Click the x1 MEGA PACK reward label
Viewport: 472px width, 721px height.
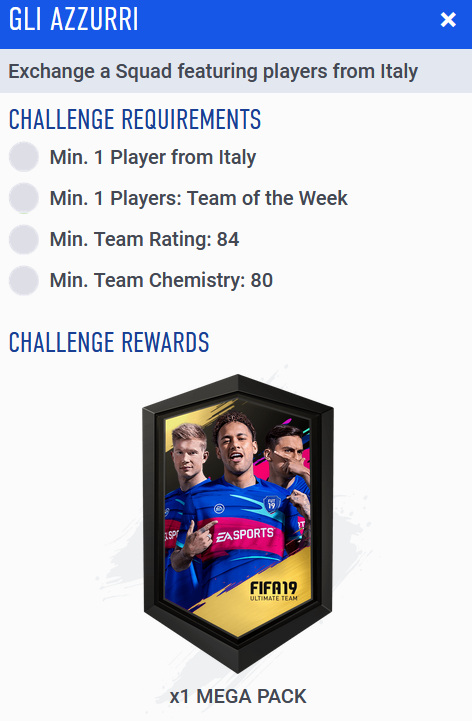pos(238,696)
